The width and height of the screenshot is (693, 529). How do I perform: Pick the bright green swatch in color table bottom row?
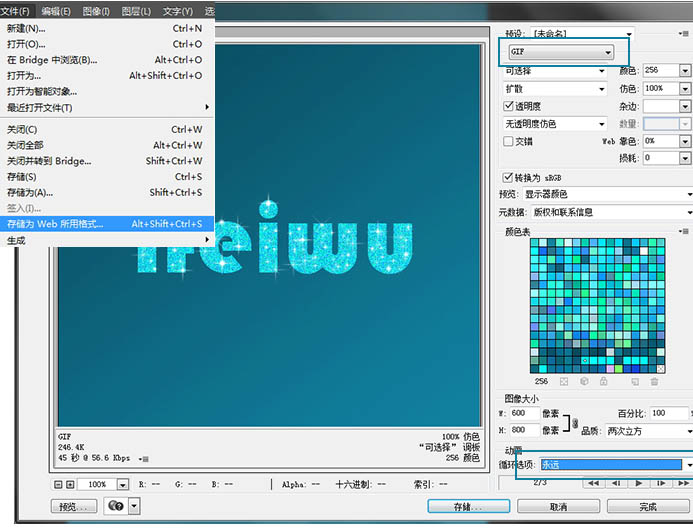619,369
